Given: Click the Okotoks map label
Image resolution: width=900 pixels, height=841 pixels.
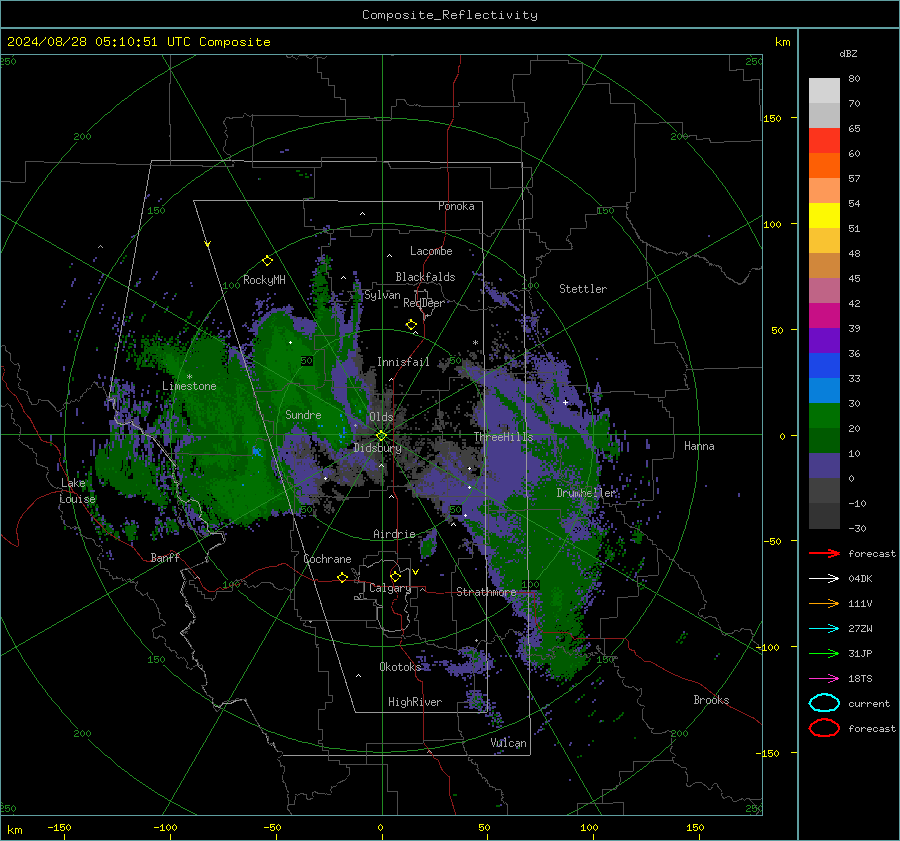Looking at the screenshot, I should click(x=400, y=666).
